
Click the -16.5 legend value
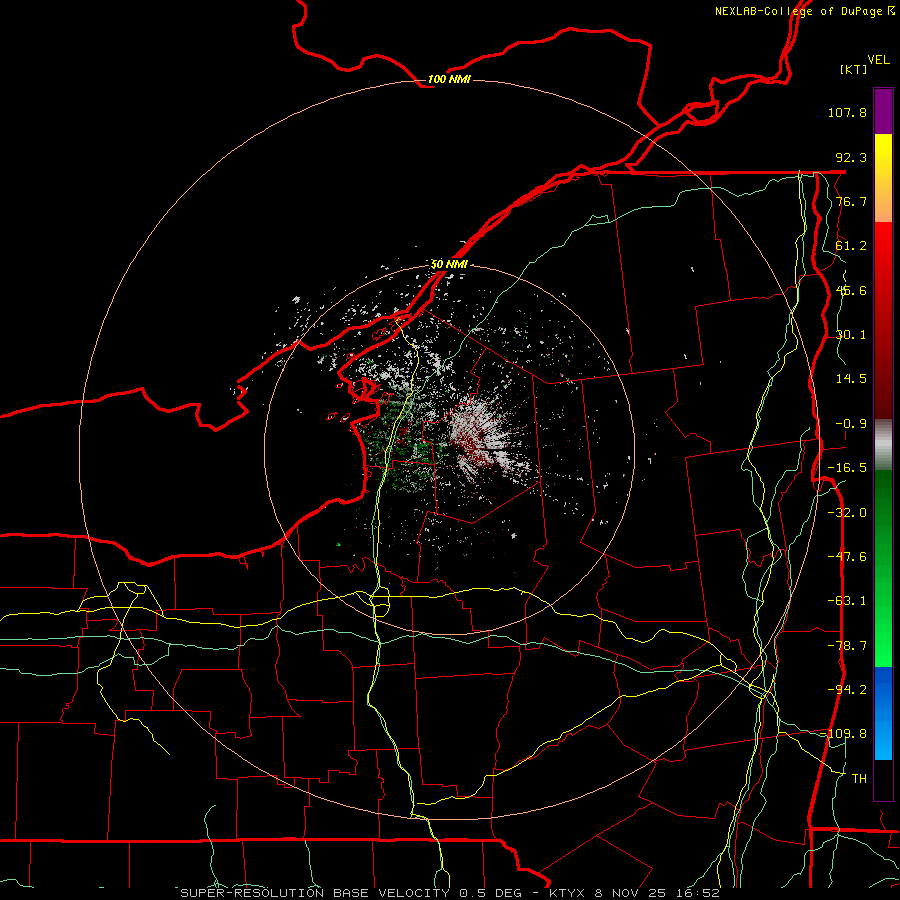coord(847,468)
